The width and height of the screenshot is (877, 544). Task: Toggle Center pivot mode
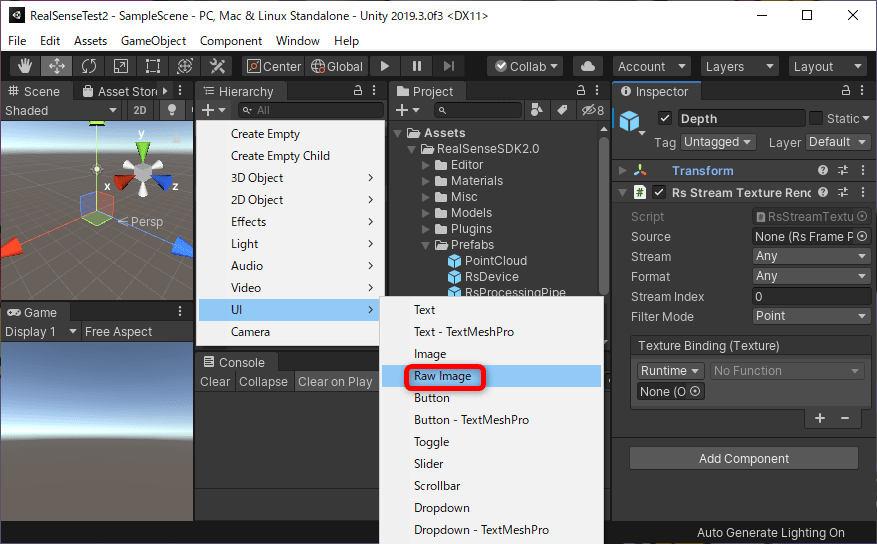pos(274,67)
